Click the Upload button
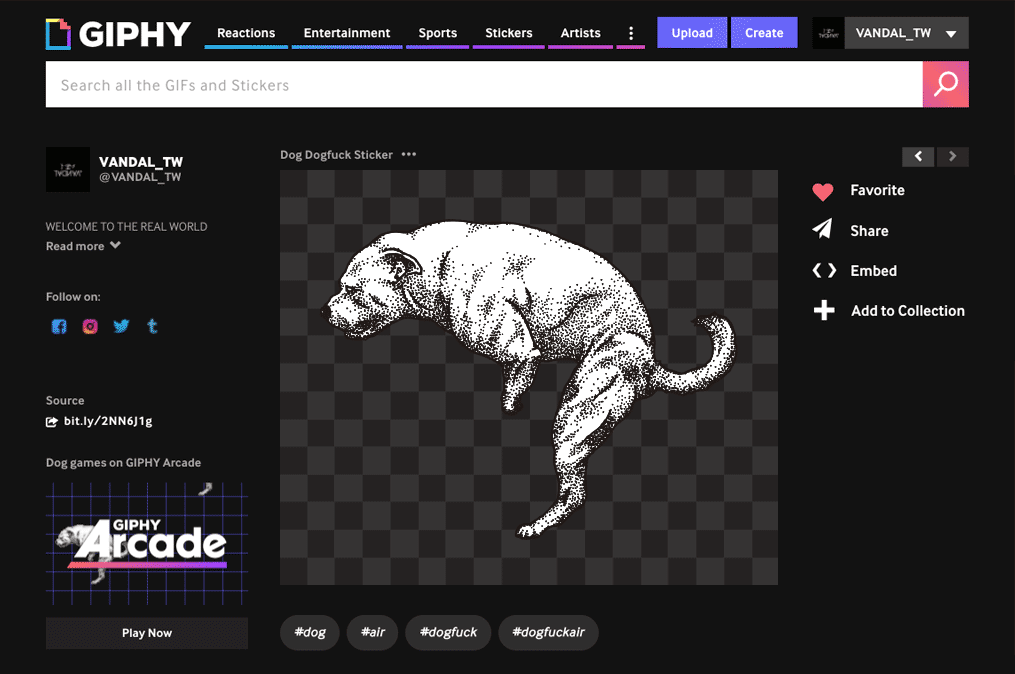 point(692,33)
